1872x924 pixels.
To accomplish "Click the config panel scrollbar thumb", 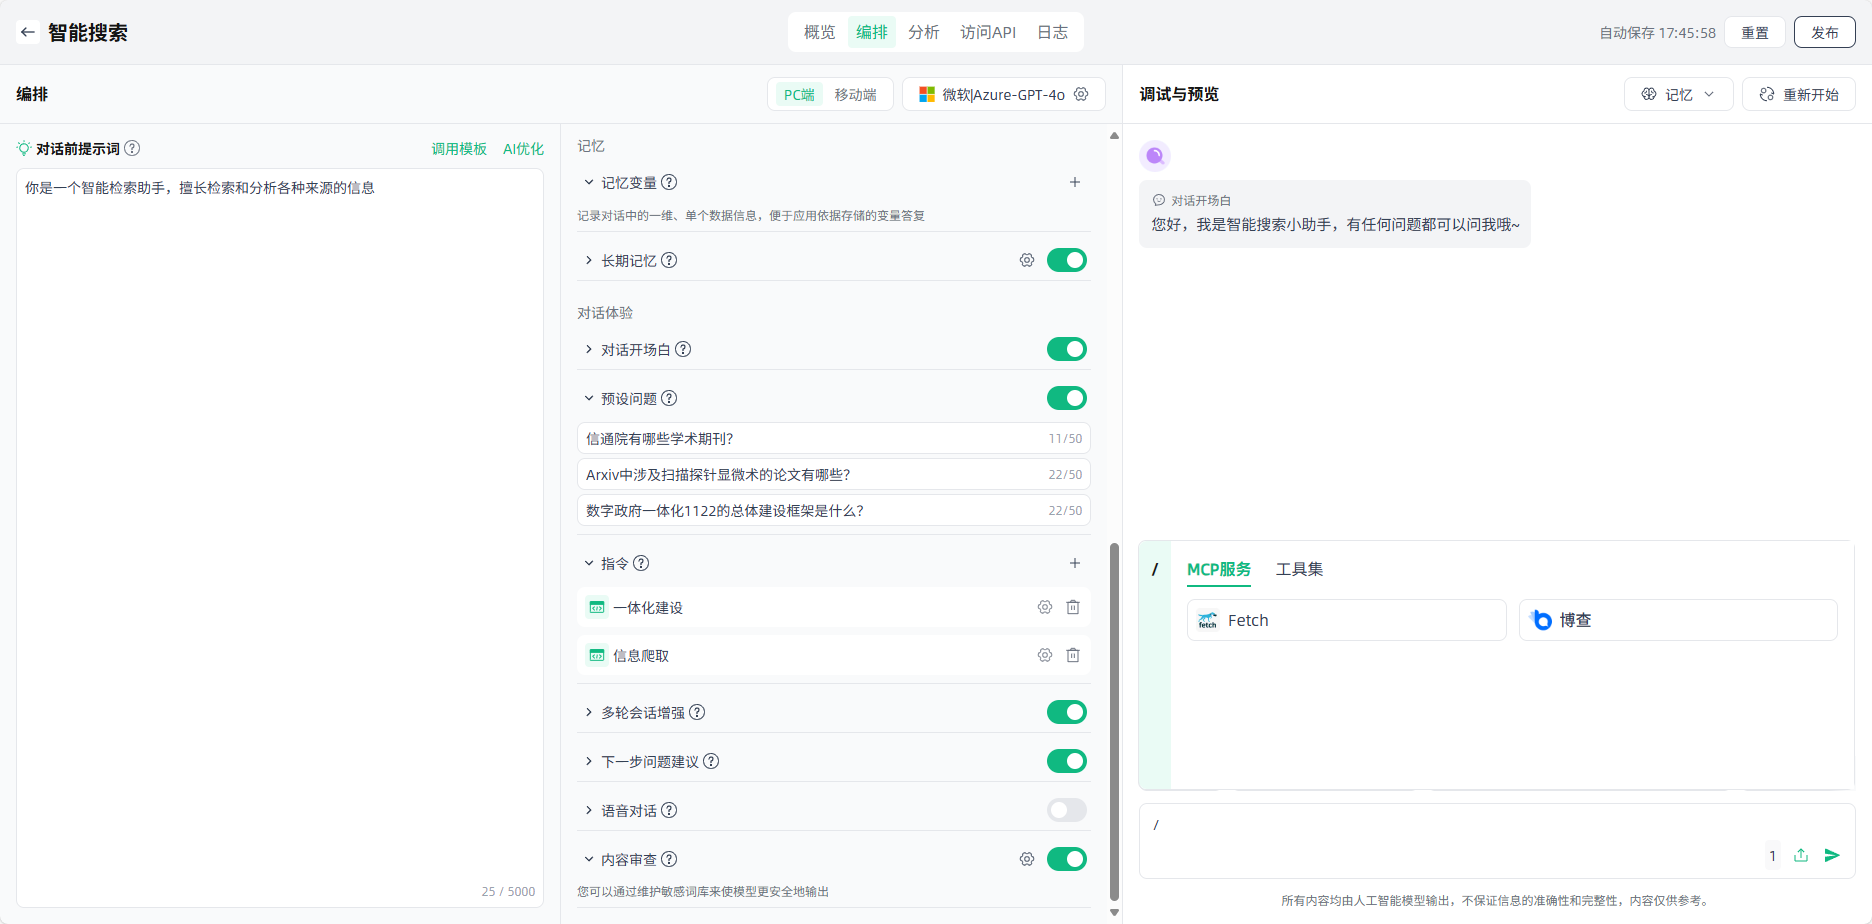I will pos(1114,722).
